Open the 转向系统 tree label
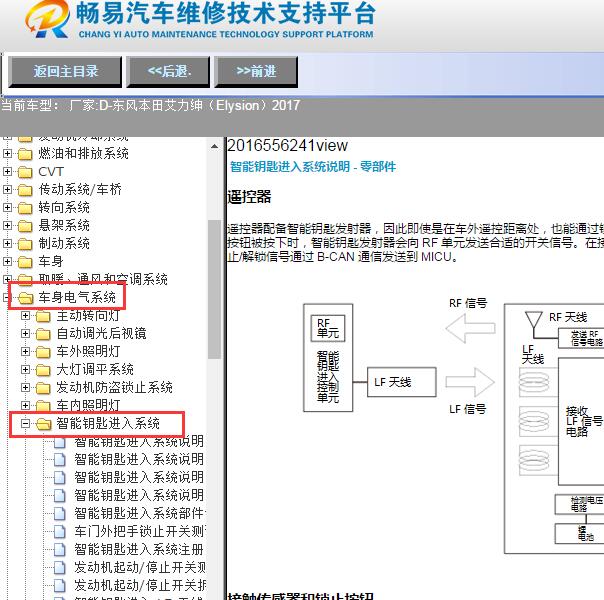This screenshot has width=604, height=600. point(64,207)
